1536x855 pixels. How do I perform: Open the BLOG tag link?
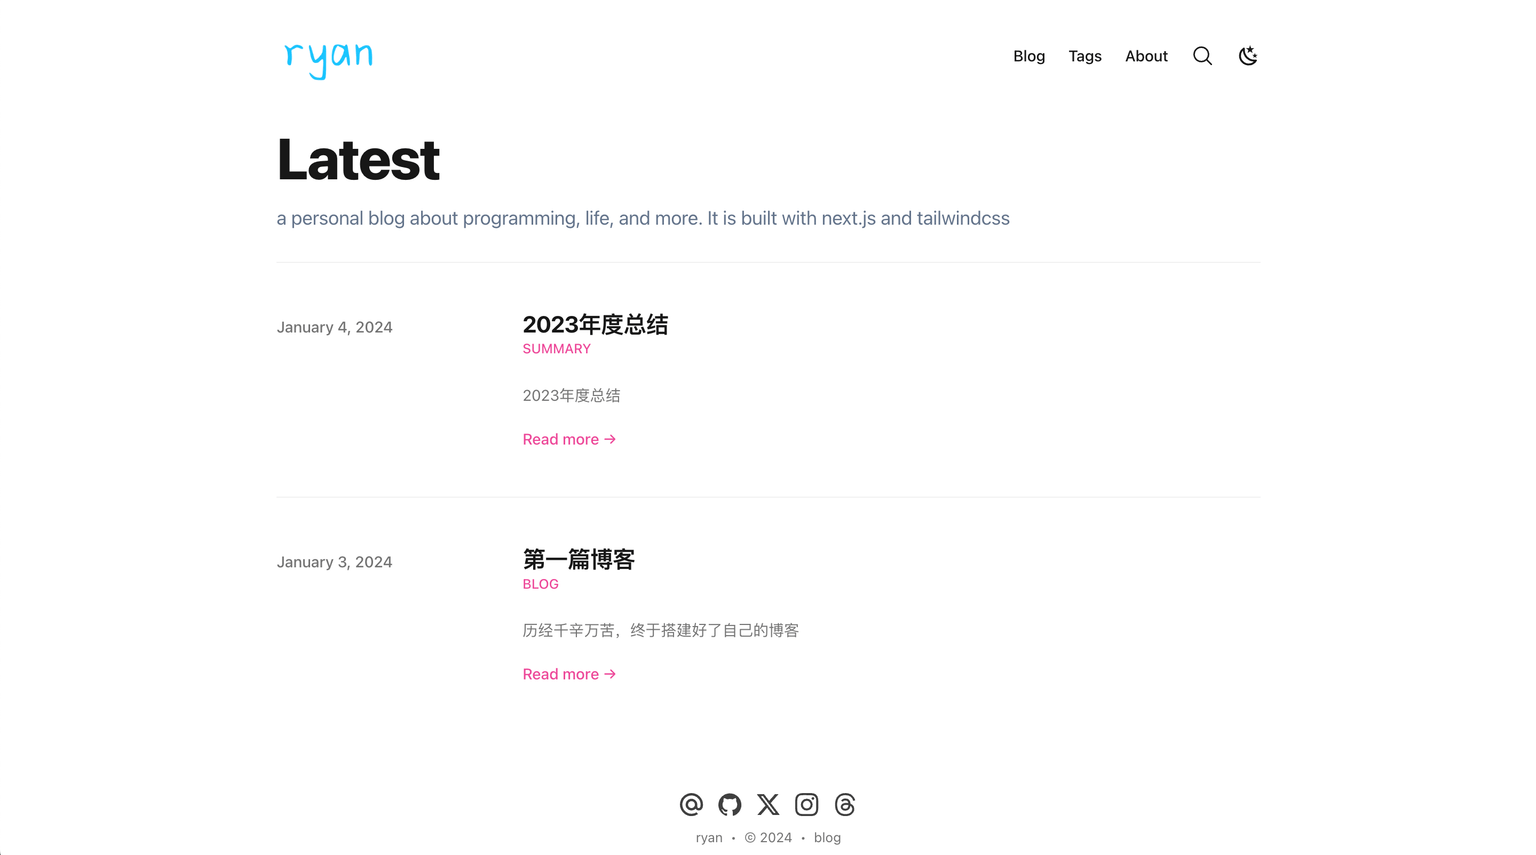540,584
